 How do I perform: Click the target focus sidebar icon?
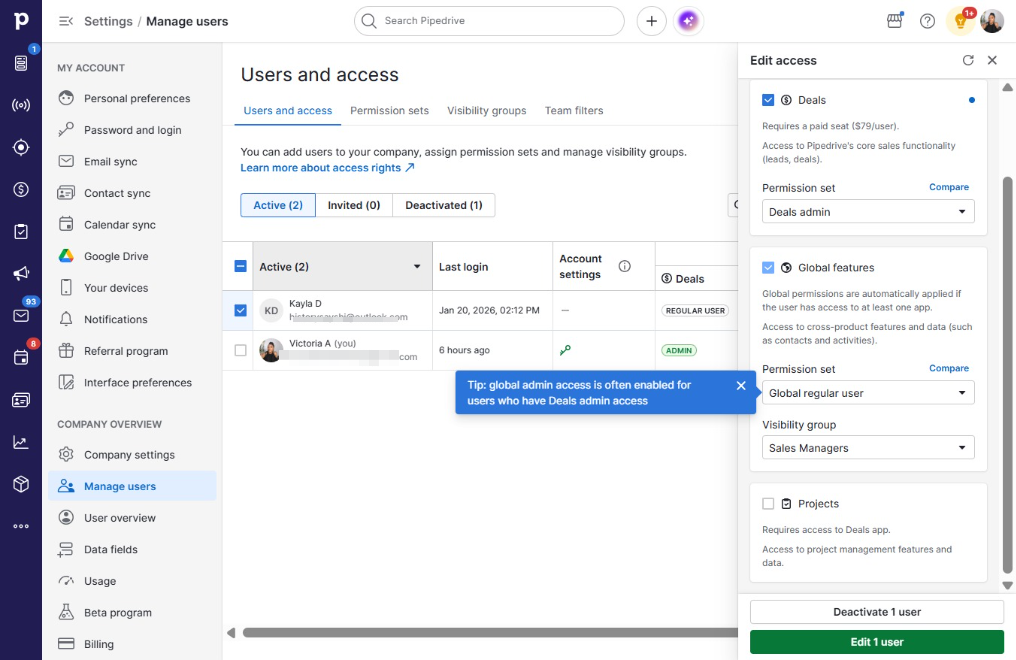pos(21,147)
